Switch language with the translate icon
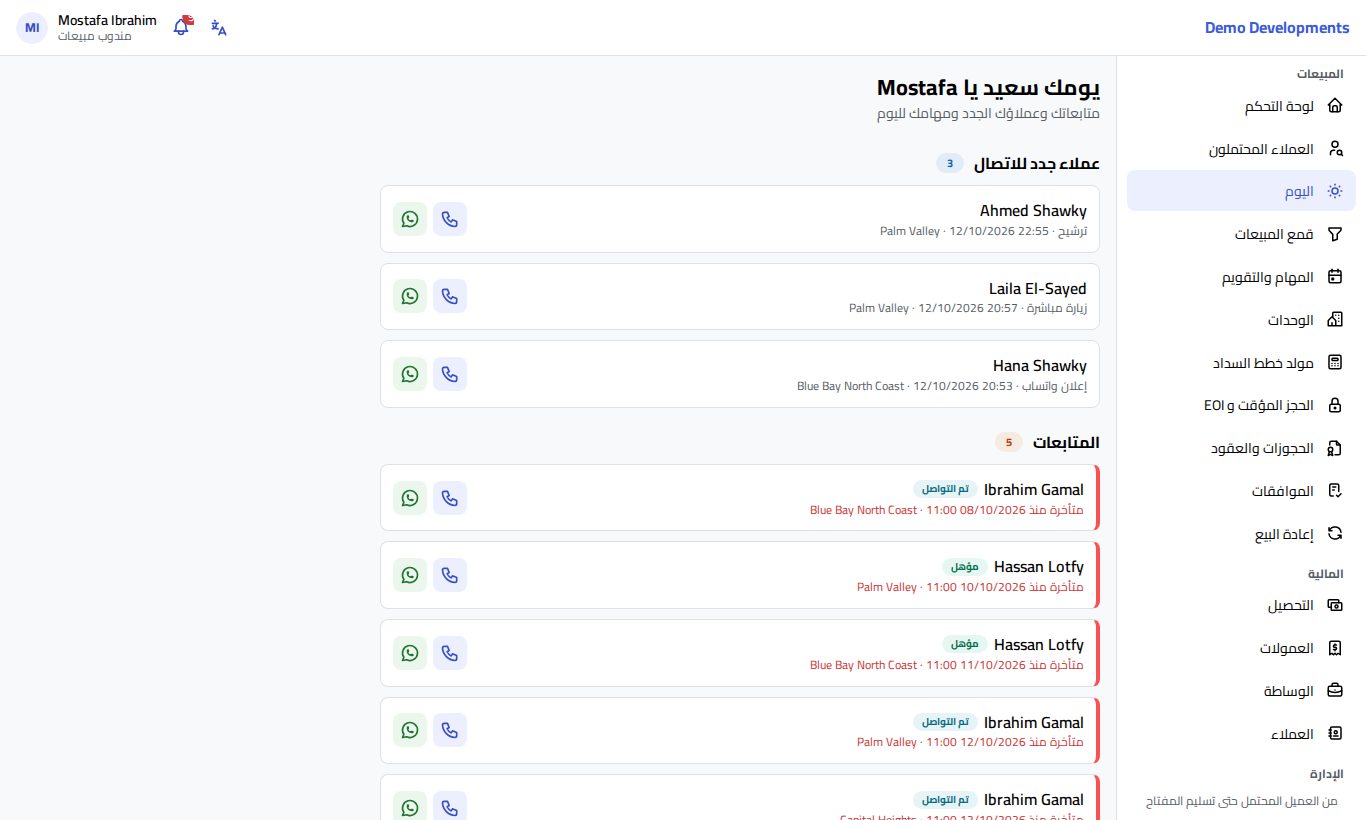 (219, 28)
